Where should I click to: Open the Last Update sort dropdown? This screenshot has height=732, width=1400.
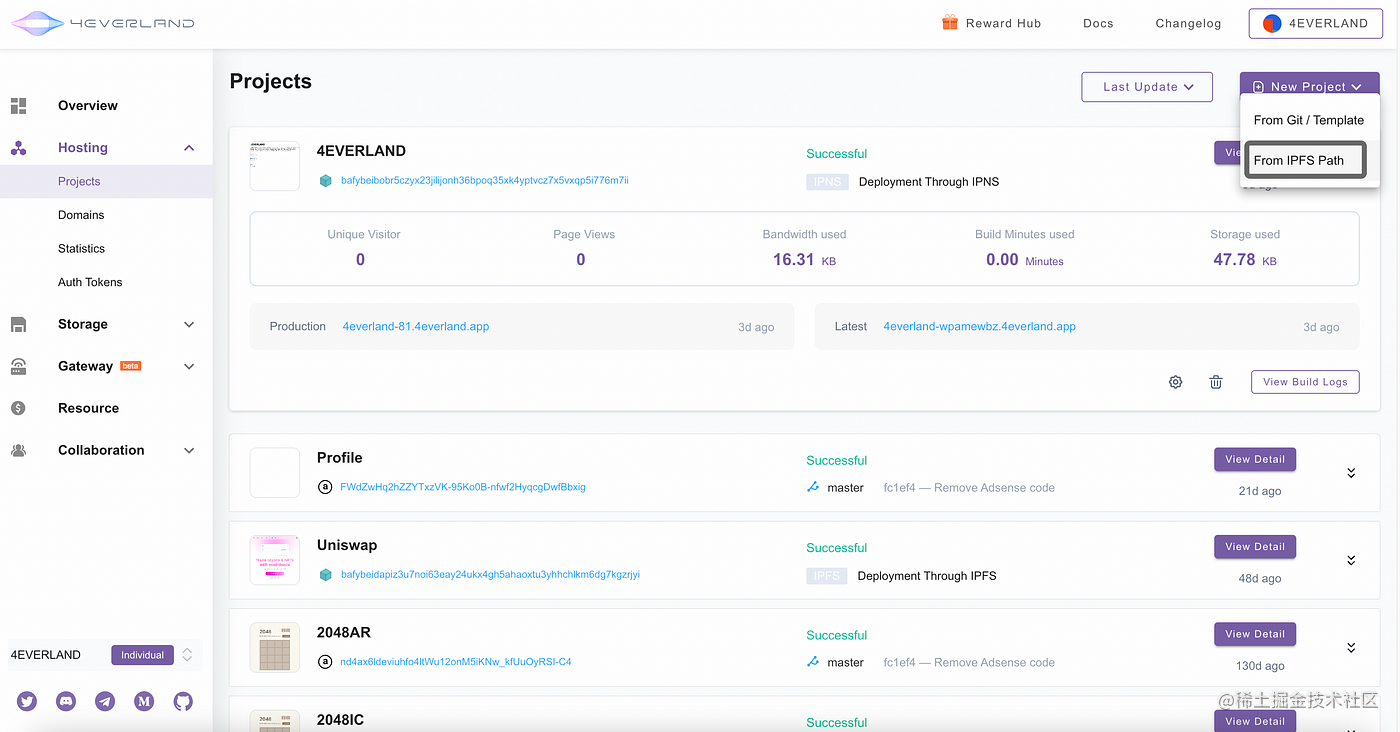(1147, 87)
